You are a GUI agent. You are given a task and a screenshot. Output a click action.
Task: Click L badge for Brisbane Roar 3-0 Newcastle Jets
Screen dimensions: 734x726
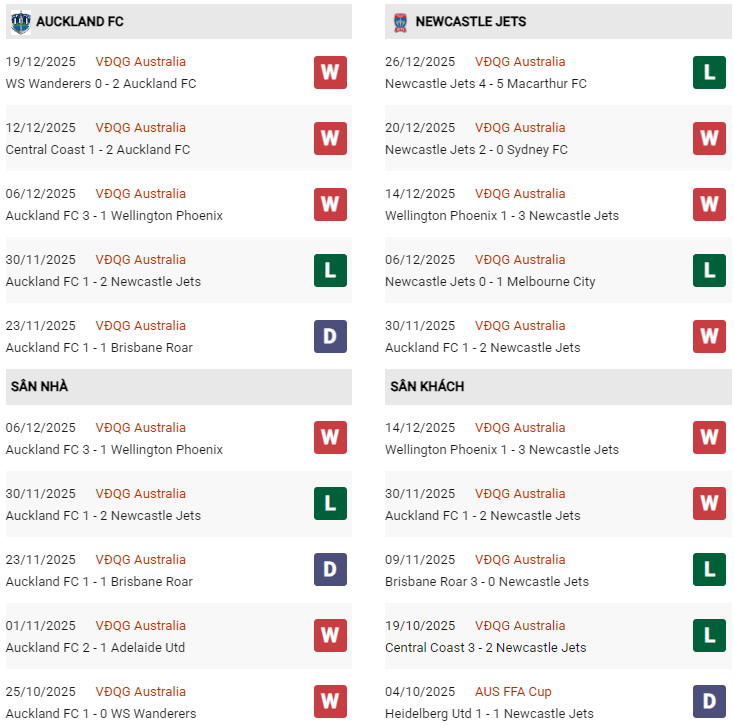[x=709, y=570]
